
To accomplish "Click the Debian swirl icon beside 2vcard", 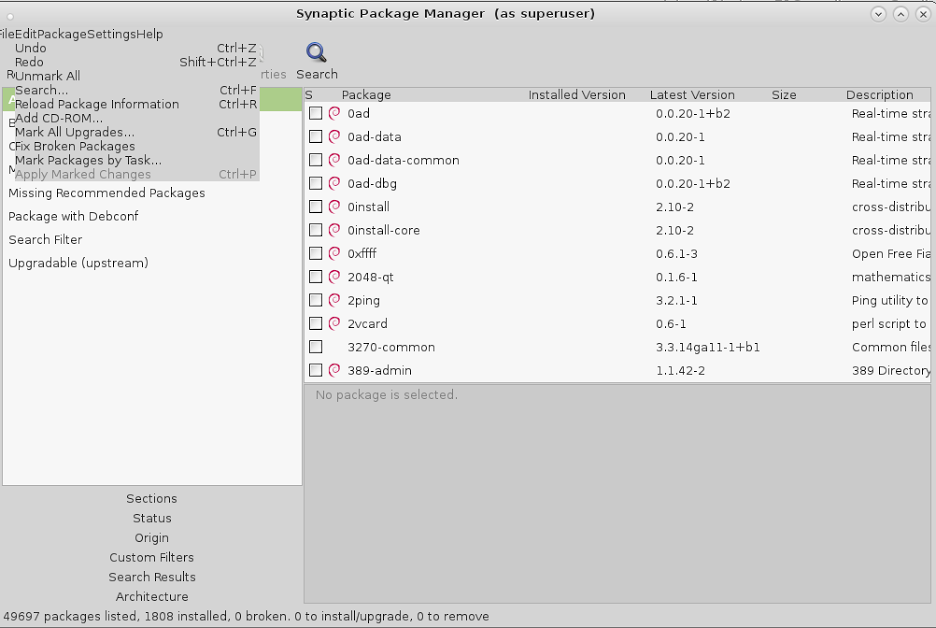I will coord(334,323).
